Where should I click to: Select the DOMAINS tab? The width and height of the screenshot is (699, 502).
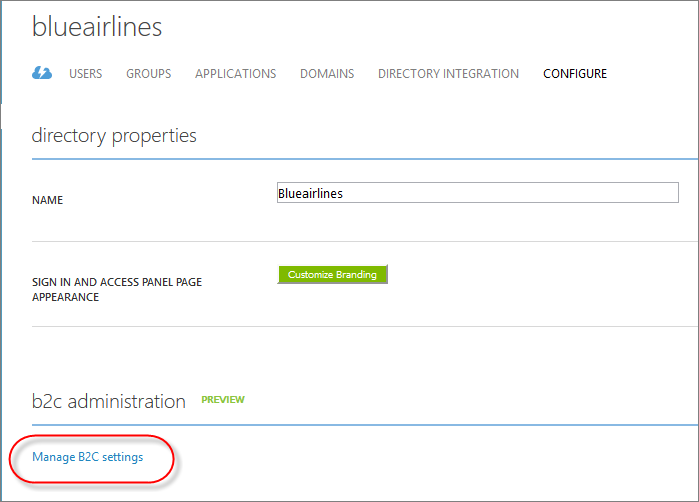point(327,74)
